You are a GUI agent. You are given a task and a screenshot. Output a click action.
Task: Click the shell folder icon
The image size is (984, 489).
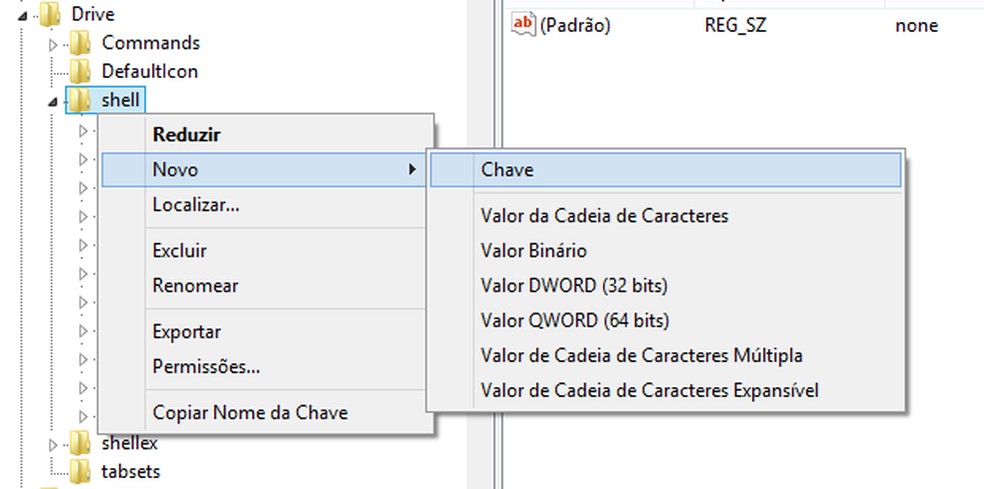[82, 99]
